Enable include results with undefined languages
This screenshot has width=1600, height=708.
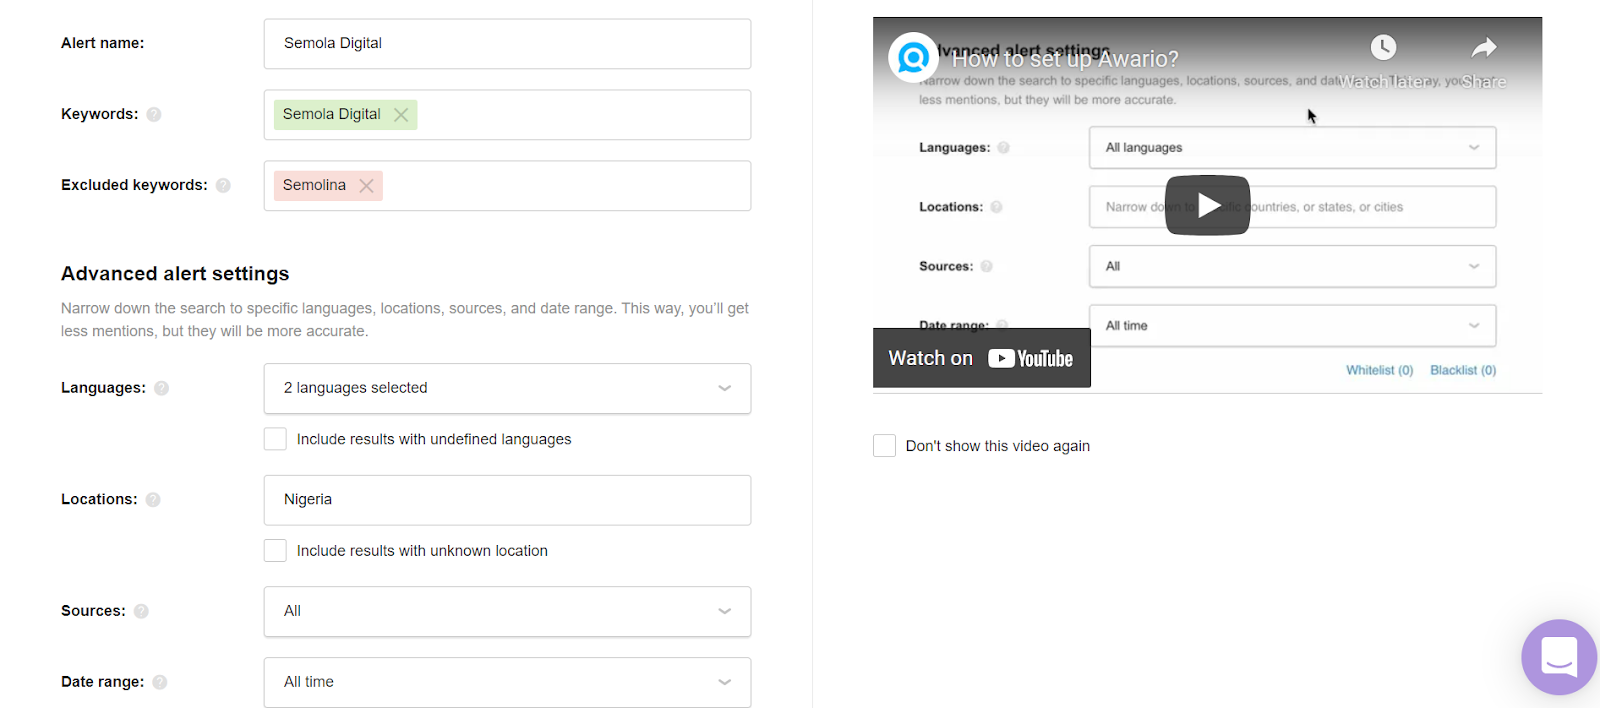[275, 439]
